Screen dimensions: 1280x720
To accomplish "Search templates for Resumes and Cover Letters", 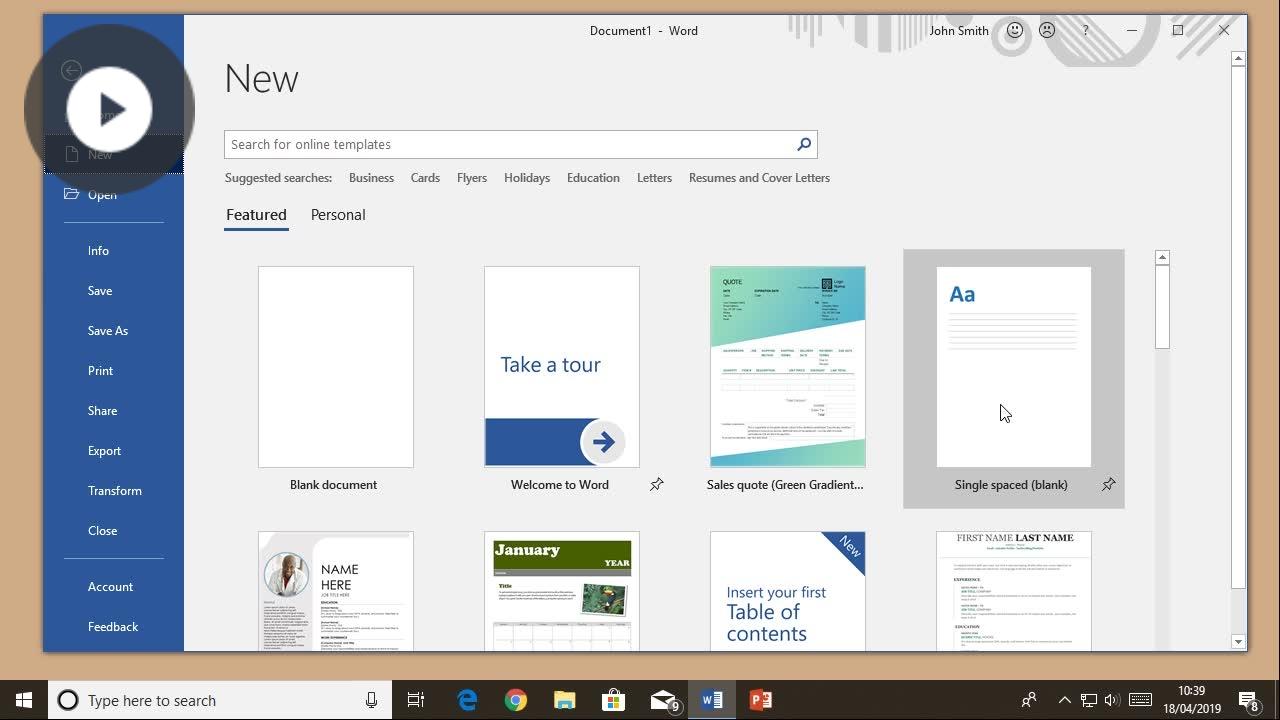I will [x=759, y=177].
